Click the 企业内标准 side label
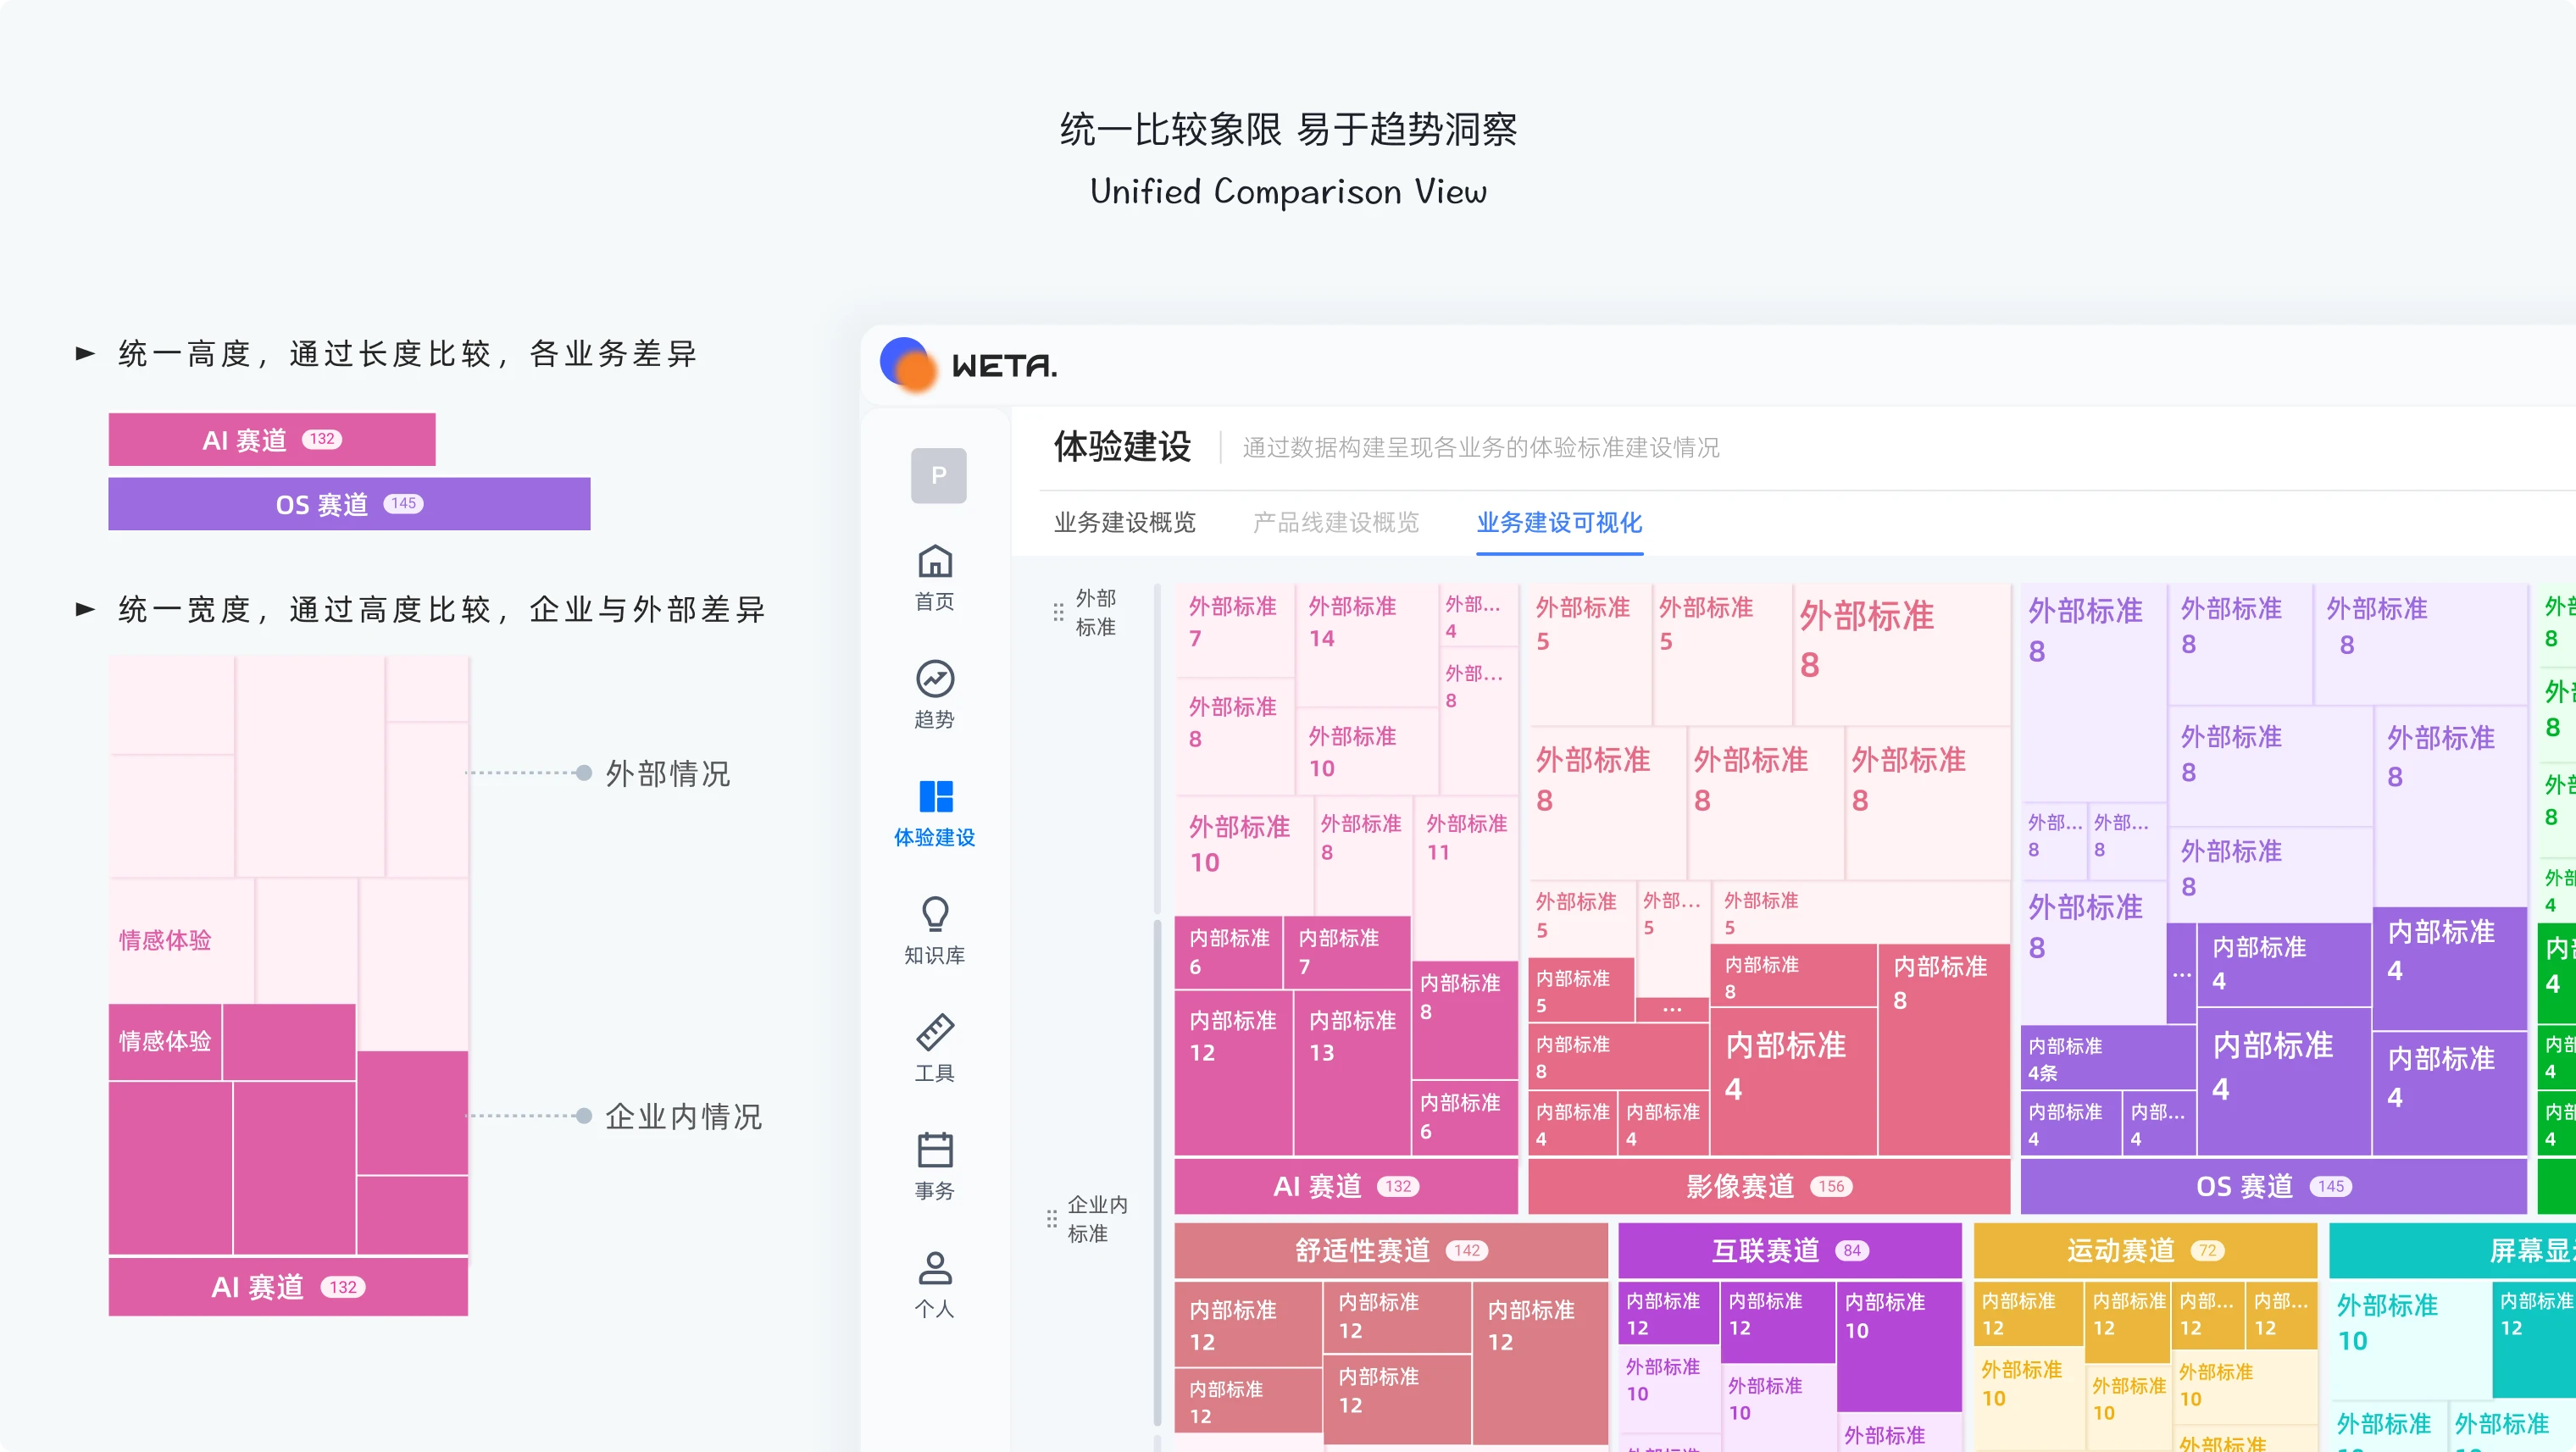The height and width of the screenshot is (1452, 2576). pos(1097,1219)
